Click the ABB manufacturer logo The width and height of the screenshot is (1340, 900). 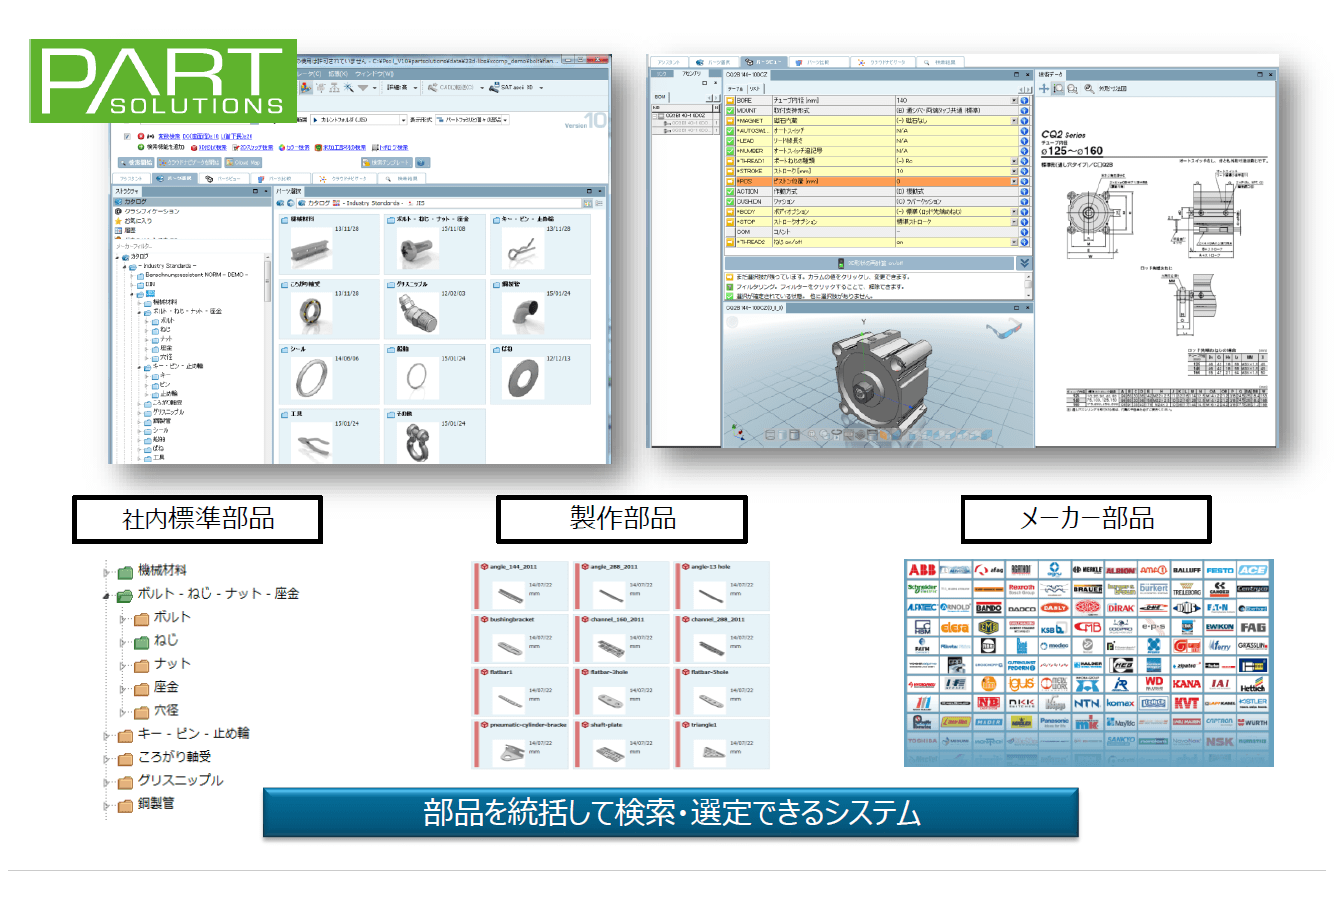point(922,569)
